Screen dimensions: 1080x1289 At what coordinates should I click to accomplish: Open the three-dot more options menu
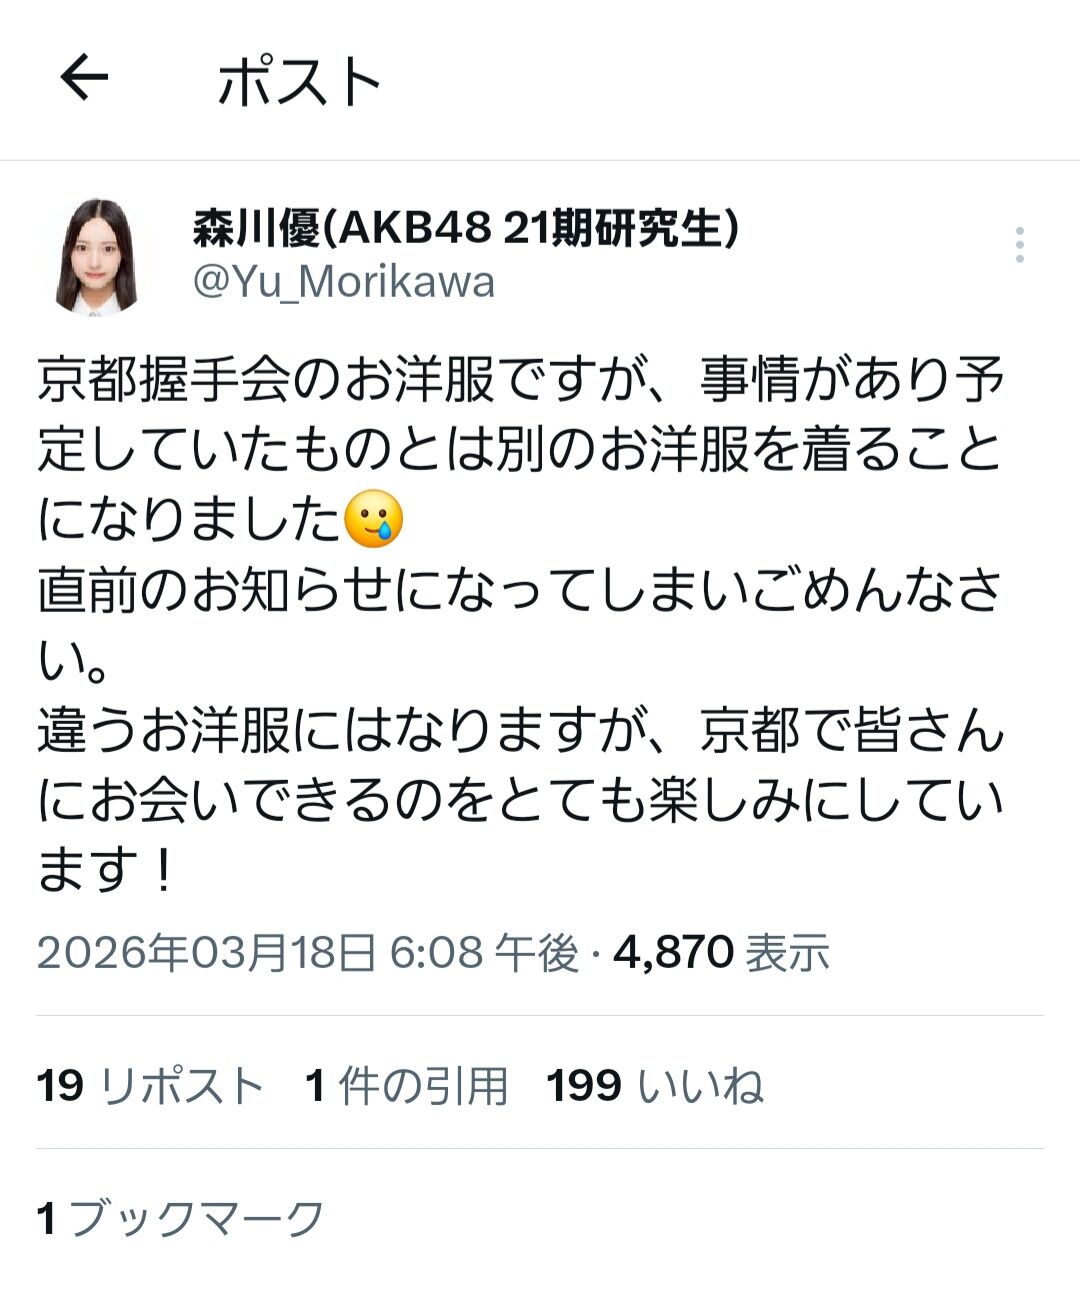1019,245
